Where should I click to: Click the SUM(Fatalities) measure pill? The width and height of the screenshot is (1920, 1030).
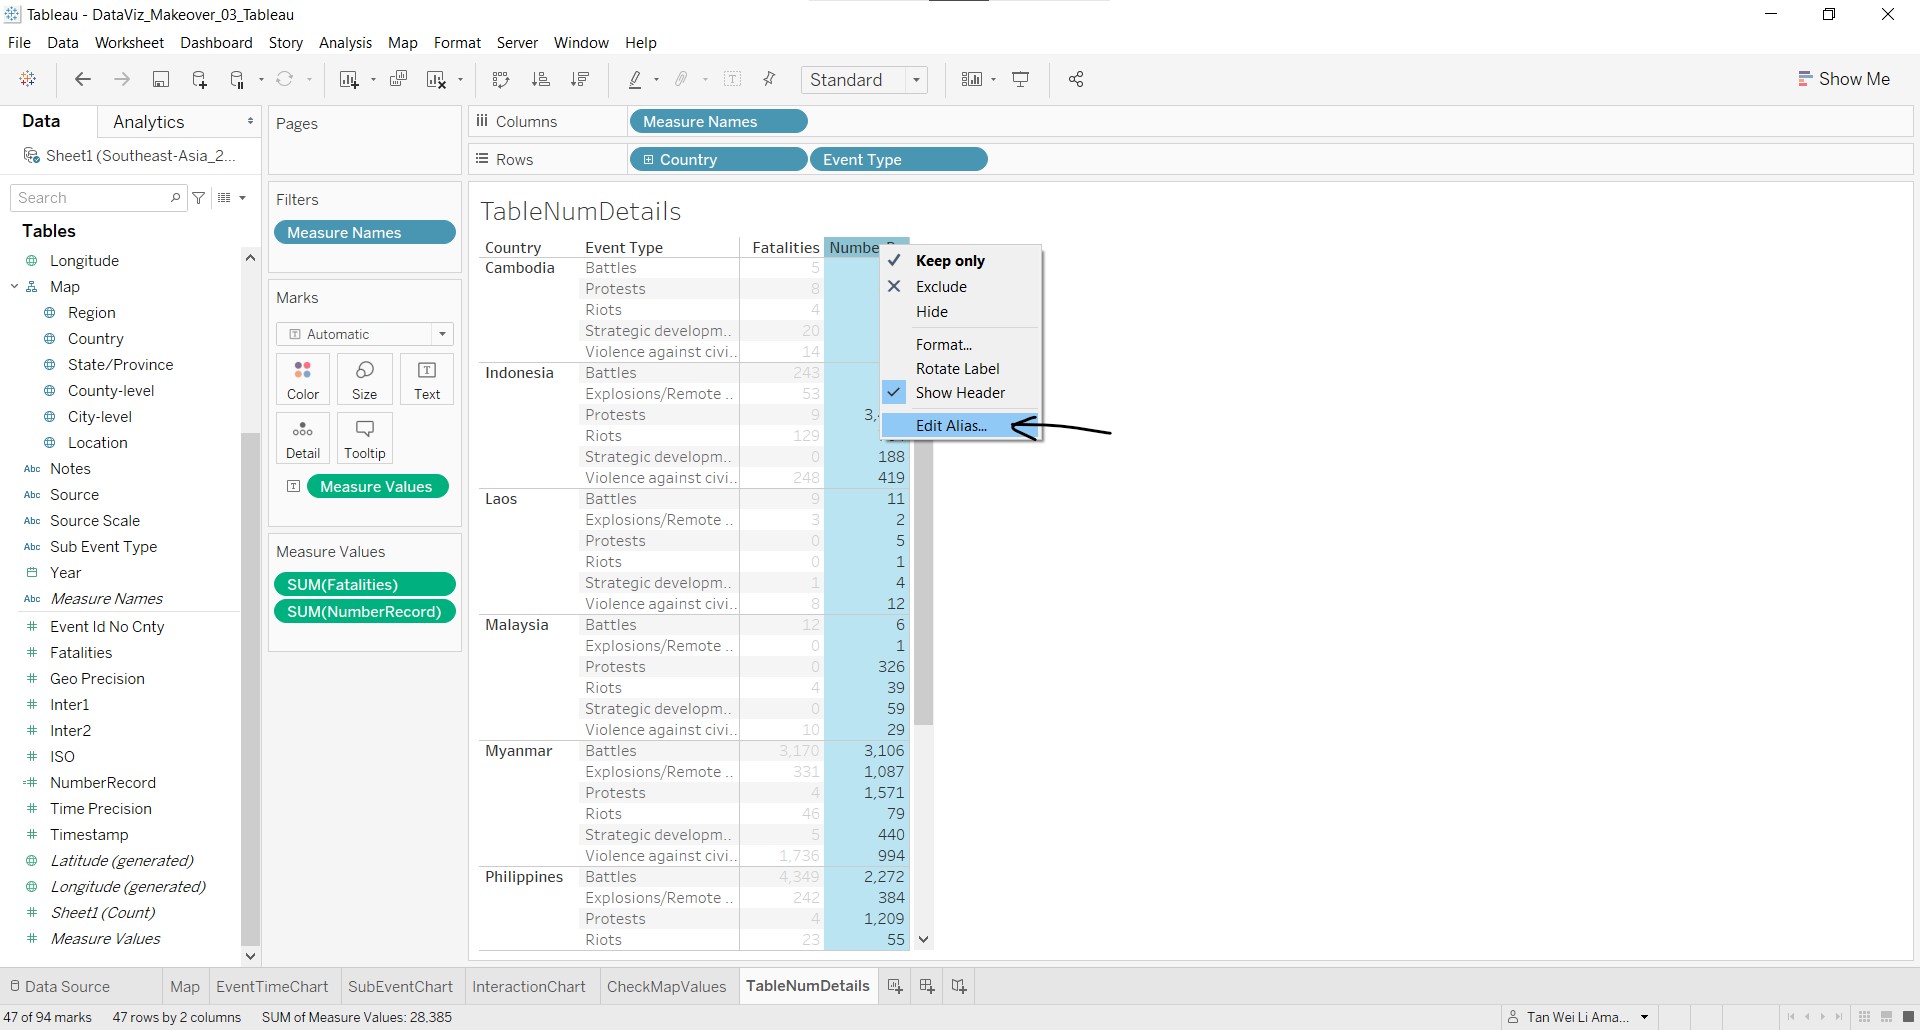tap(364, 585)
